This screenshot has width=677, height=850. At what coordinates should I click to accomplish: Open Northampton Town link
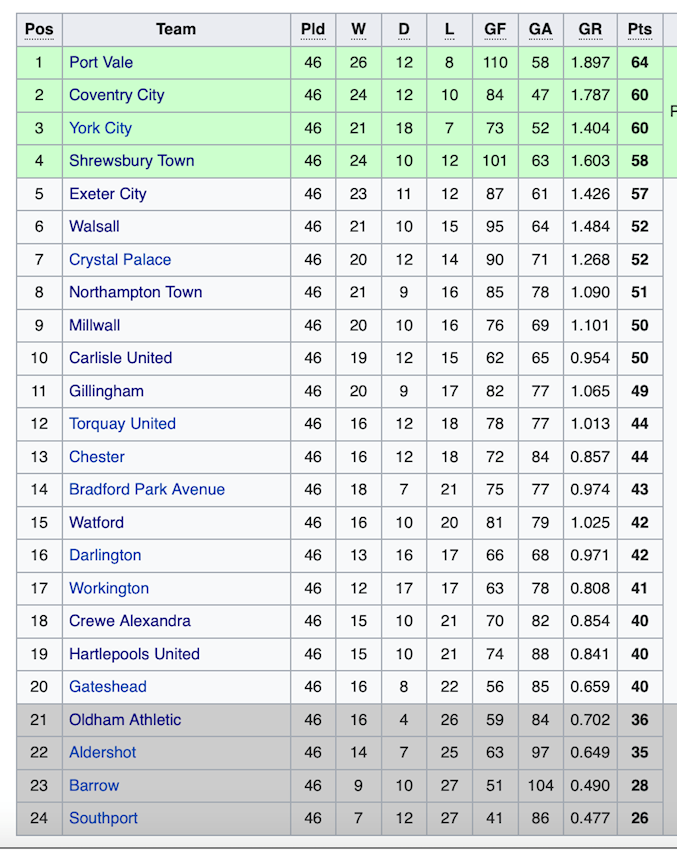[136, 292]
